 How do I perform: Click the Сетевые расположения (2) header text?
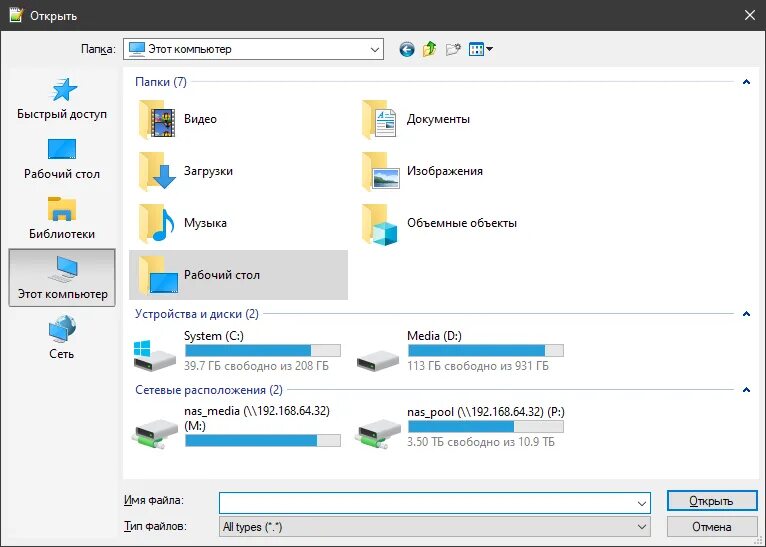coord(209,390)
